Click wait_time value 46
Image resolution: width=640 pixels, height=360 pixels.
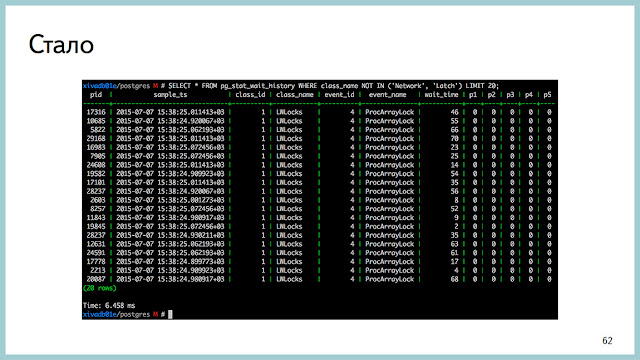[455, 112]
